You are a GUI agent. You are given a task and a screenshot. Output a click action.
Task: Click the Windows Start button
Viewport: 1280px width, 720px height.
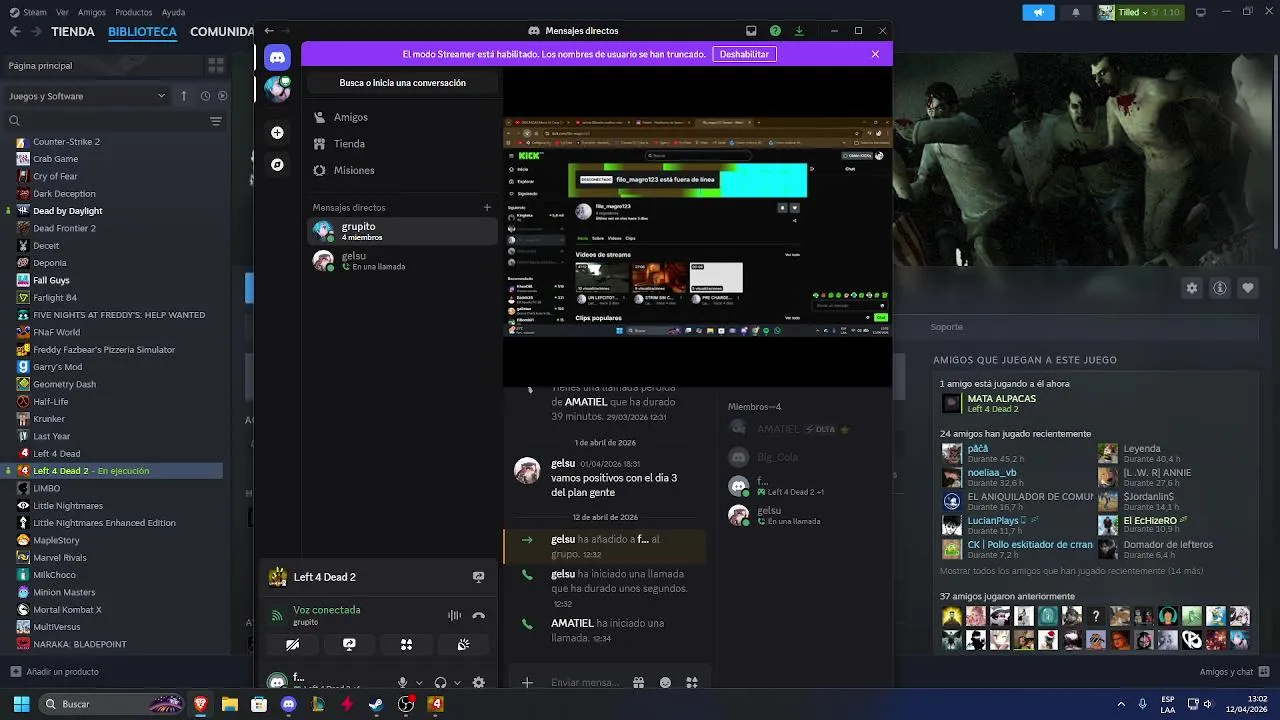click(21, 704)
